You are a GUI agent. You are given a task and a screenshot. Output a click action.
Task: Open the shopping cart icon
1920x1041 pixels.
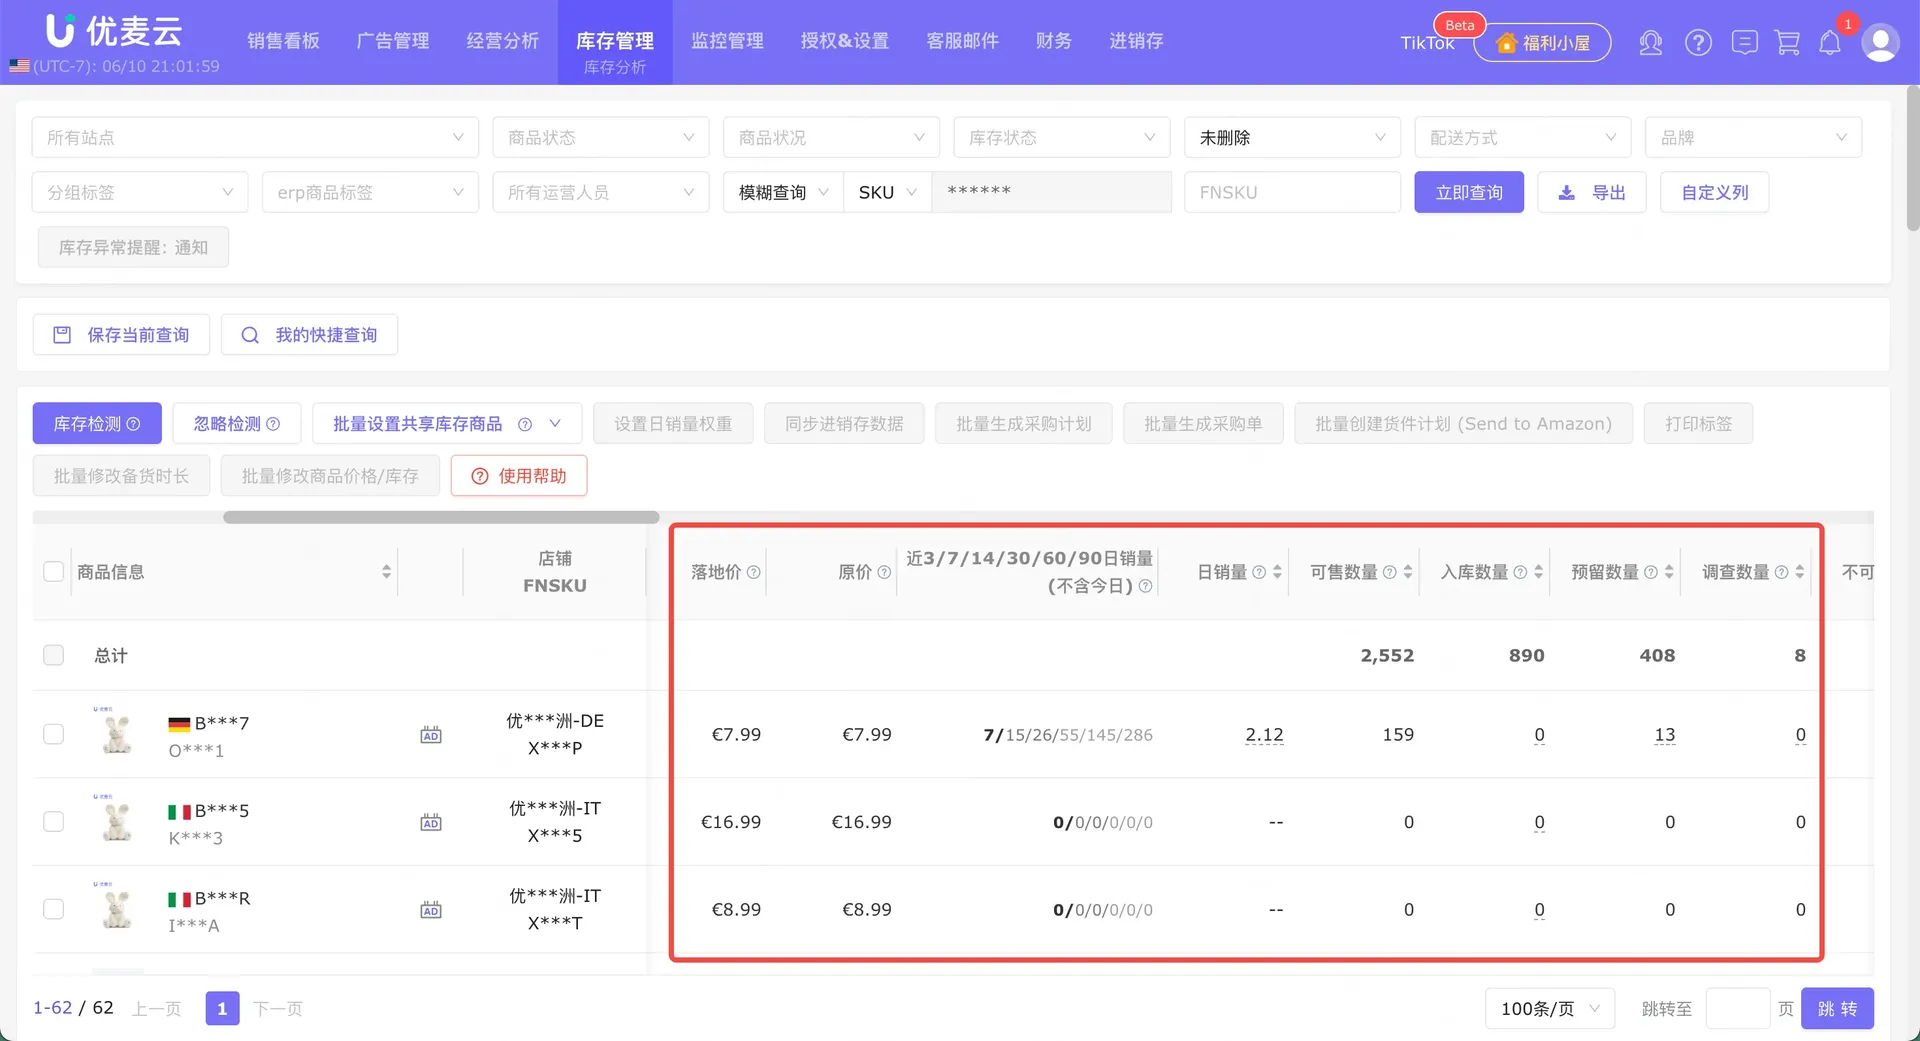click(1787, 43)
